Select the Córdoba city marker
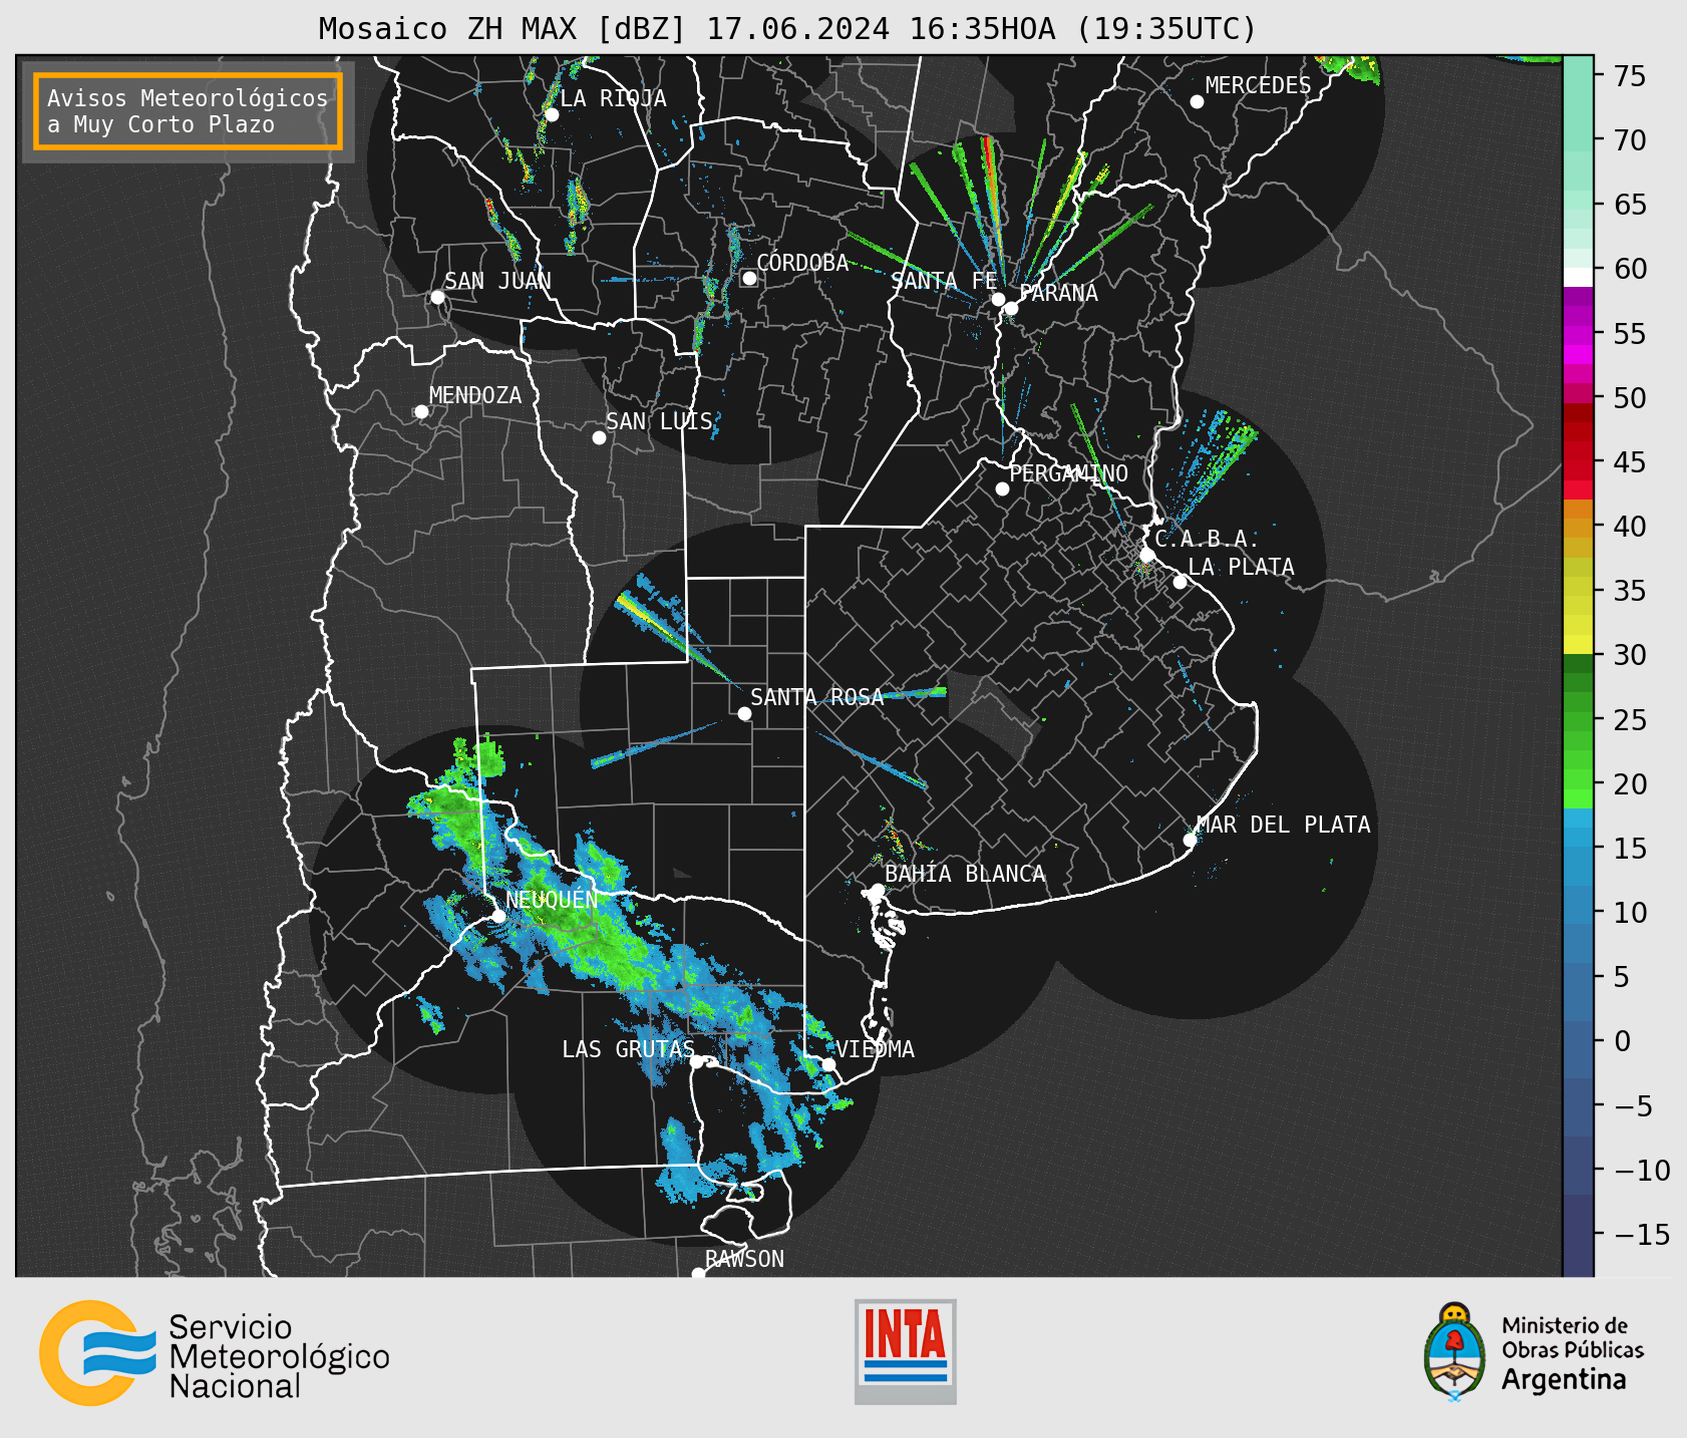 [x=749, y=278]
